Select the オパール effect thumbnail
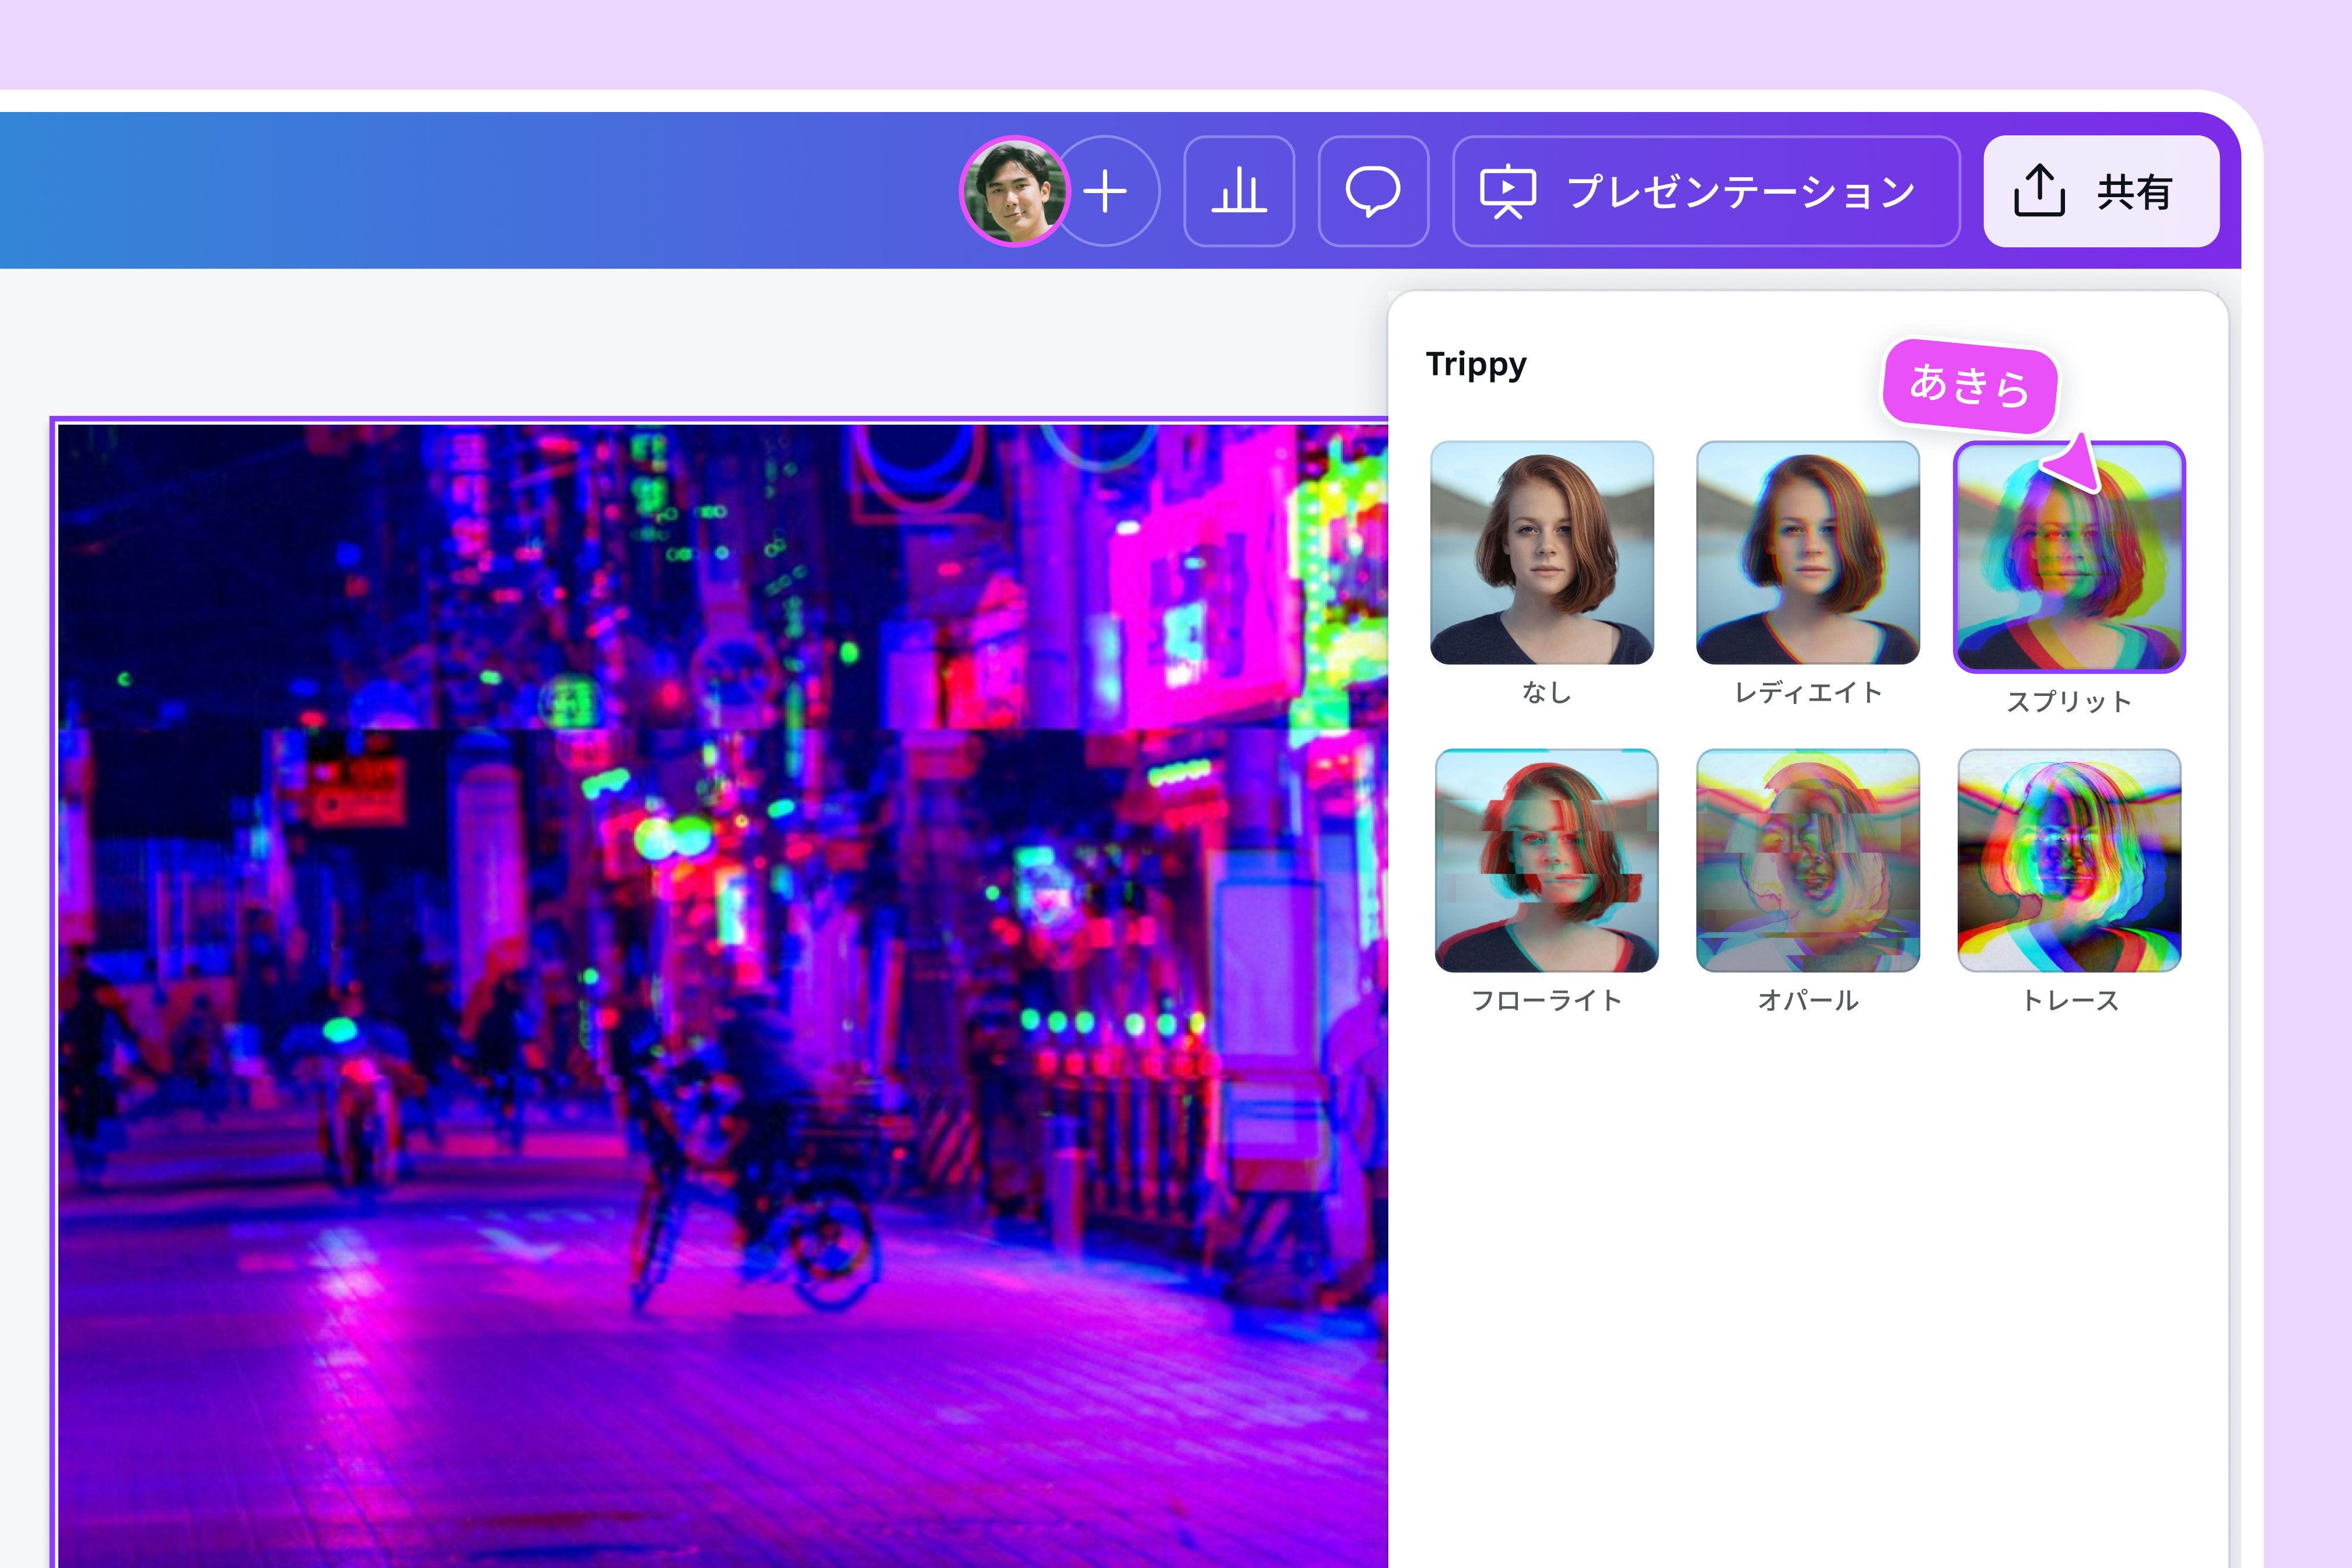The height and width of the screenshot is (1568, 2352). click(x=1808, y=860)
